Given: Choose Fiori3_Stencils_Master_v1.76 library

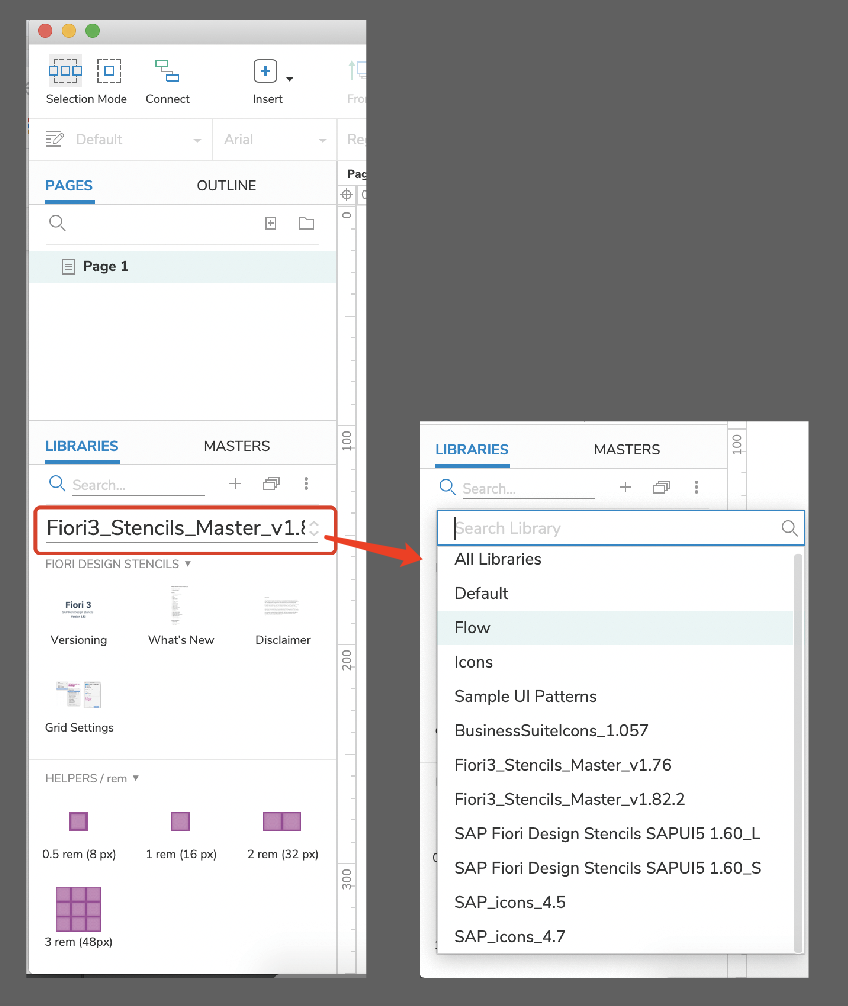Looking at the screenshot, I should pos(615,765).
